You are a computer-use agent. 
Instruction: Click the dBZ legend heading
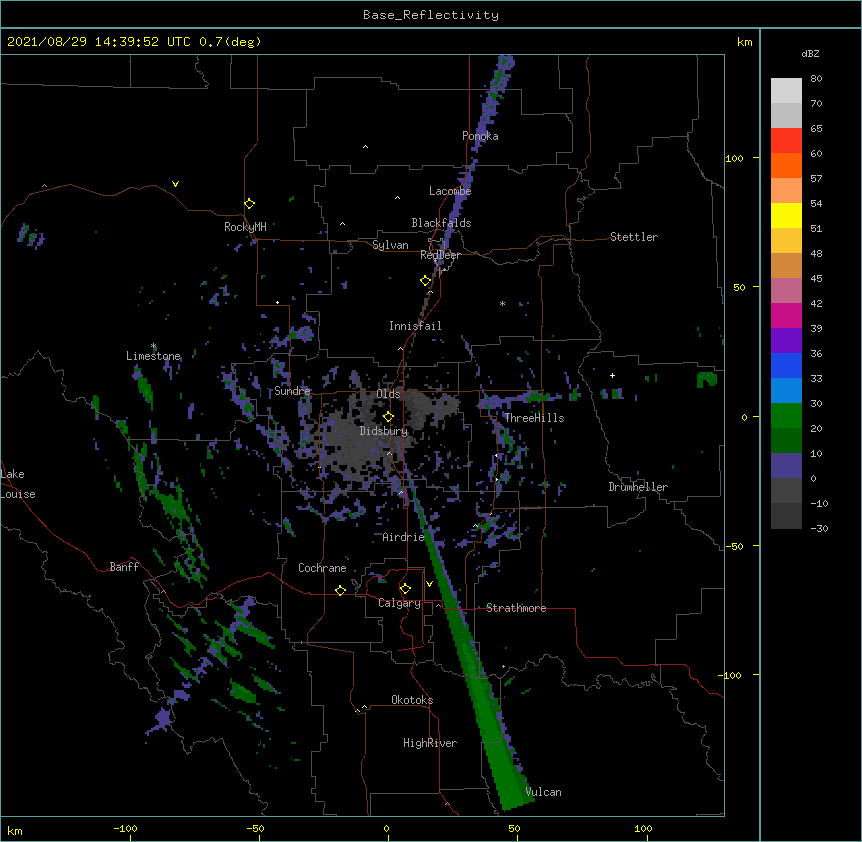[x=810, y=53]
